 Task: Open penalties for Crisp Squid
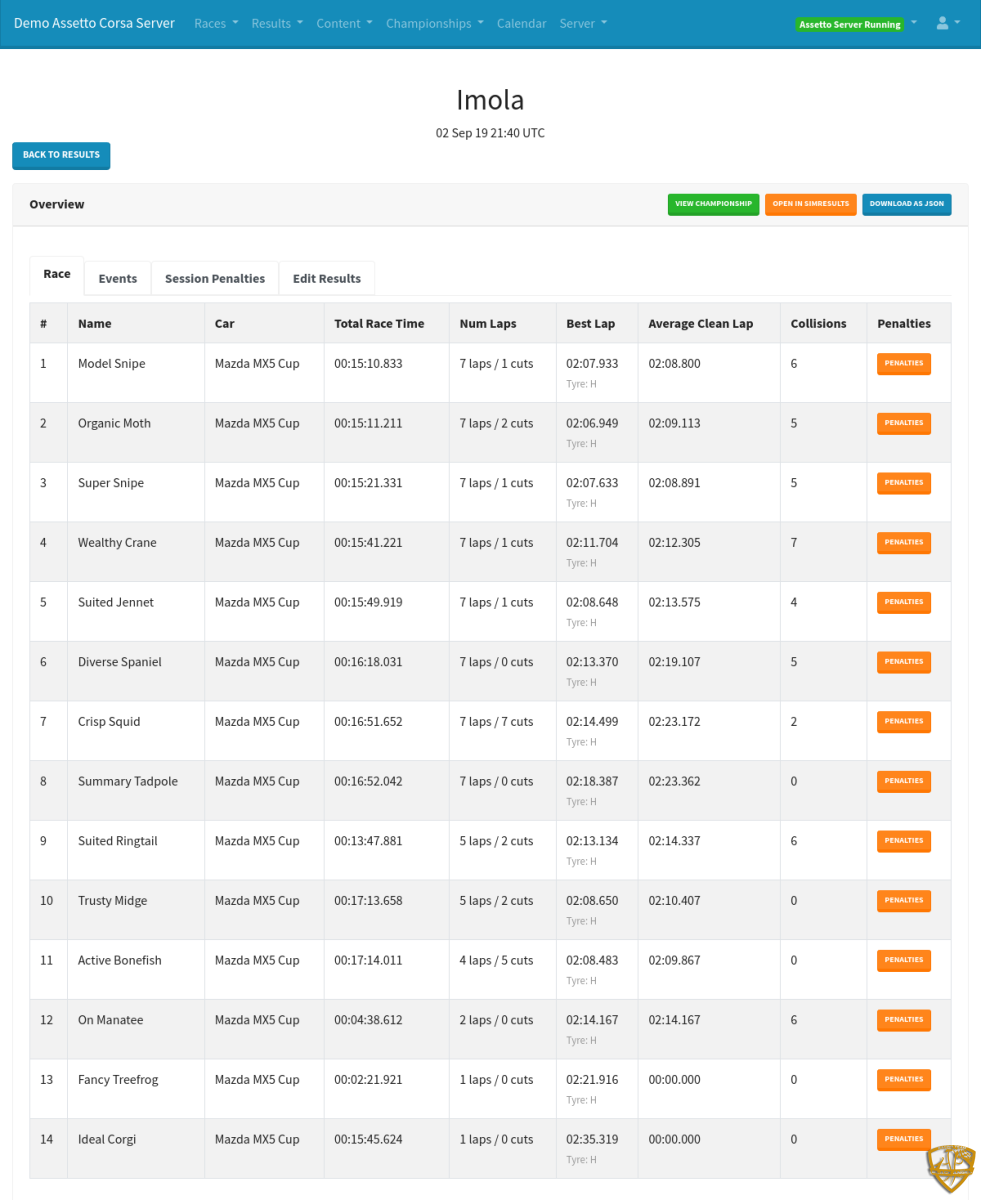[903, 721]
